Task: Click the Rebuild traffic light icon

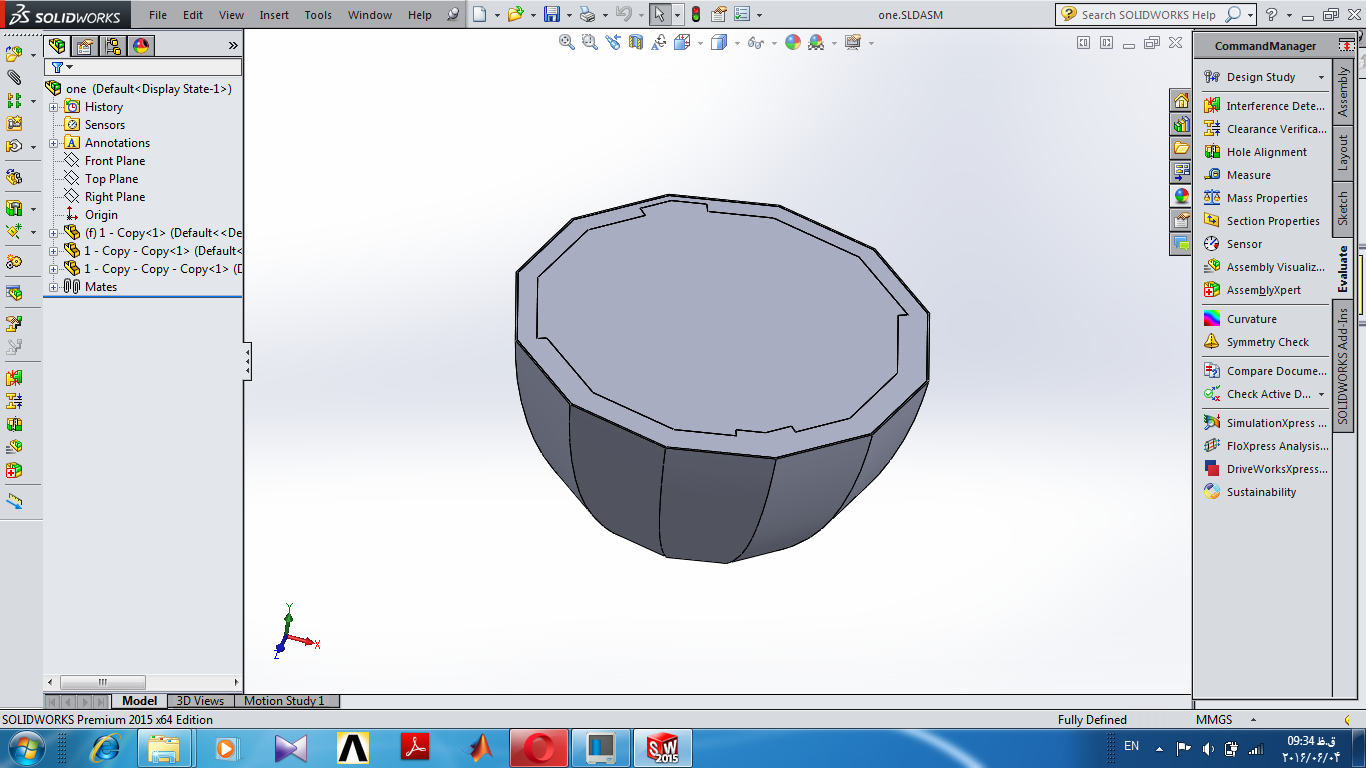Action: point(696,15)
